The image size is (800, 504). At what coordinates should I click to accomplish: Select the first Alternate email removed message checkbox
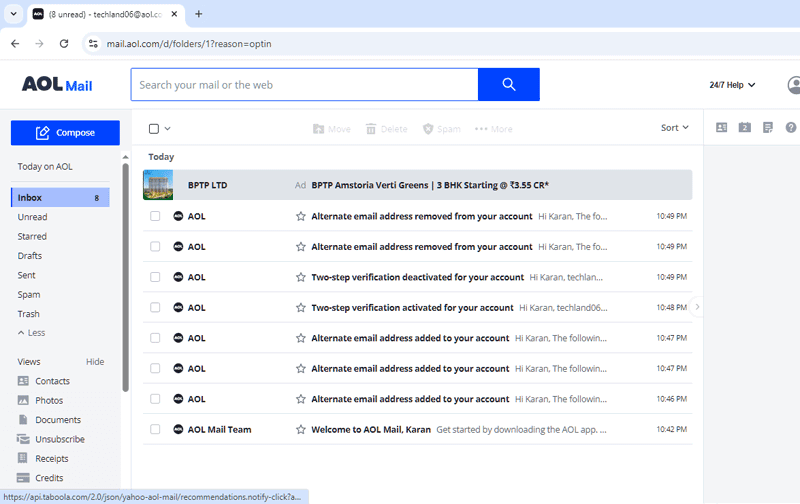pyautogui.click(x=155, y=216)
